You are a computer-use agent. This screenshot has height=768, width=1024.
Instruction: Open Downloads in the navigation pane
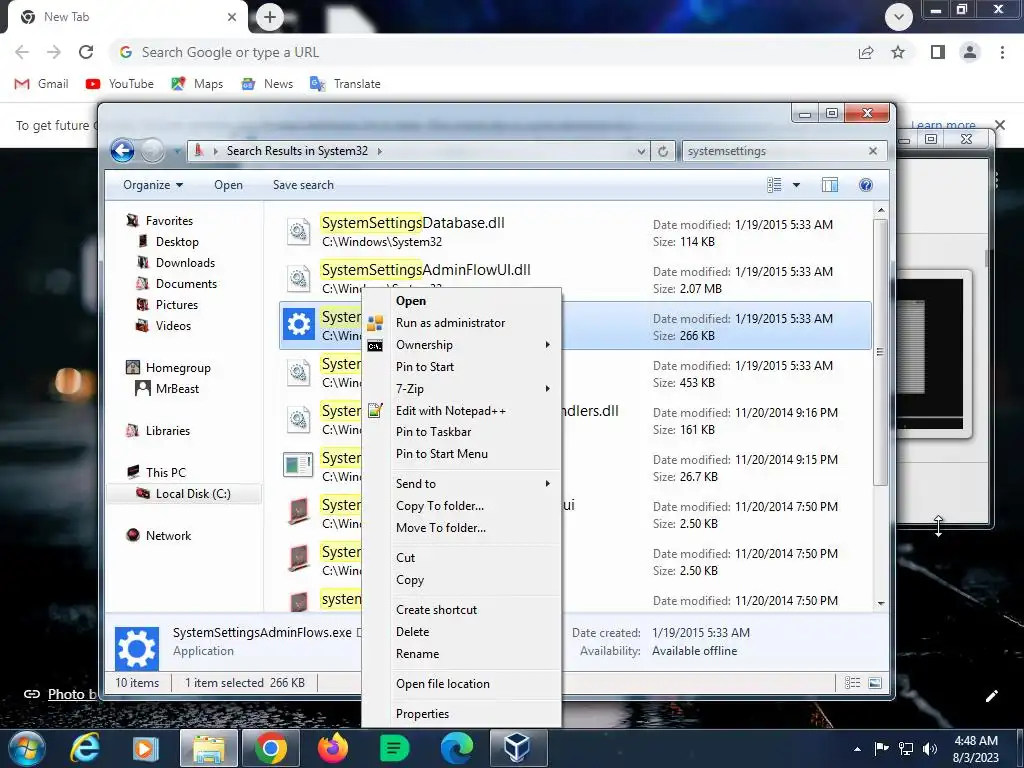click(185, 263)
